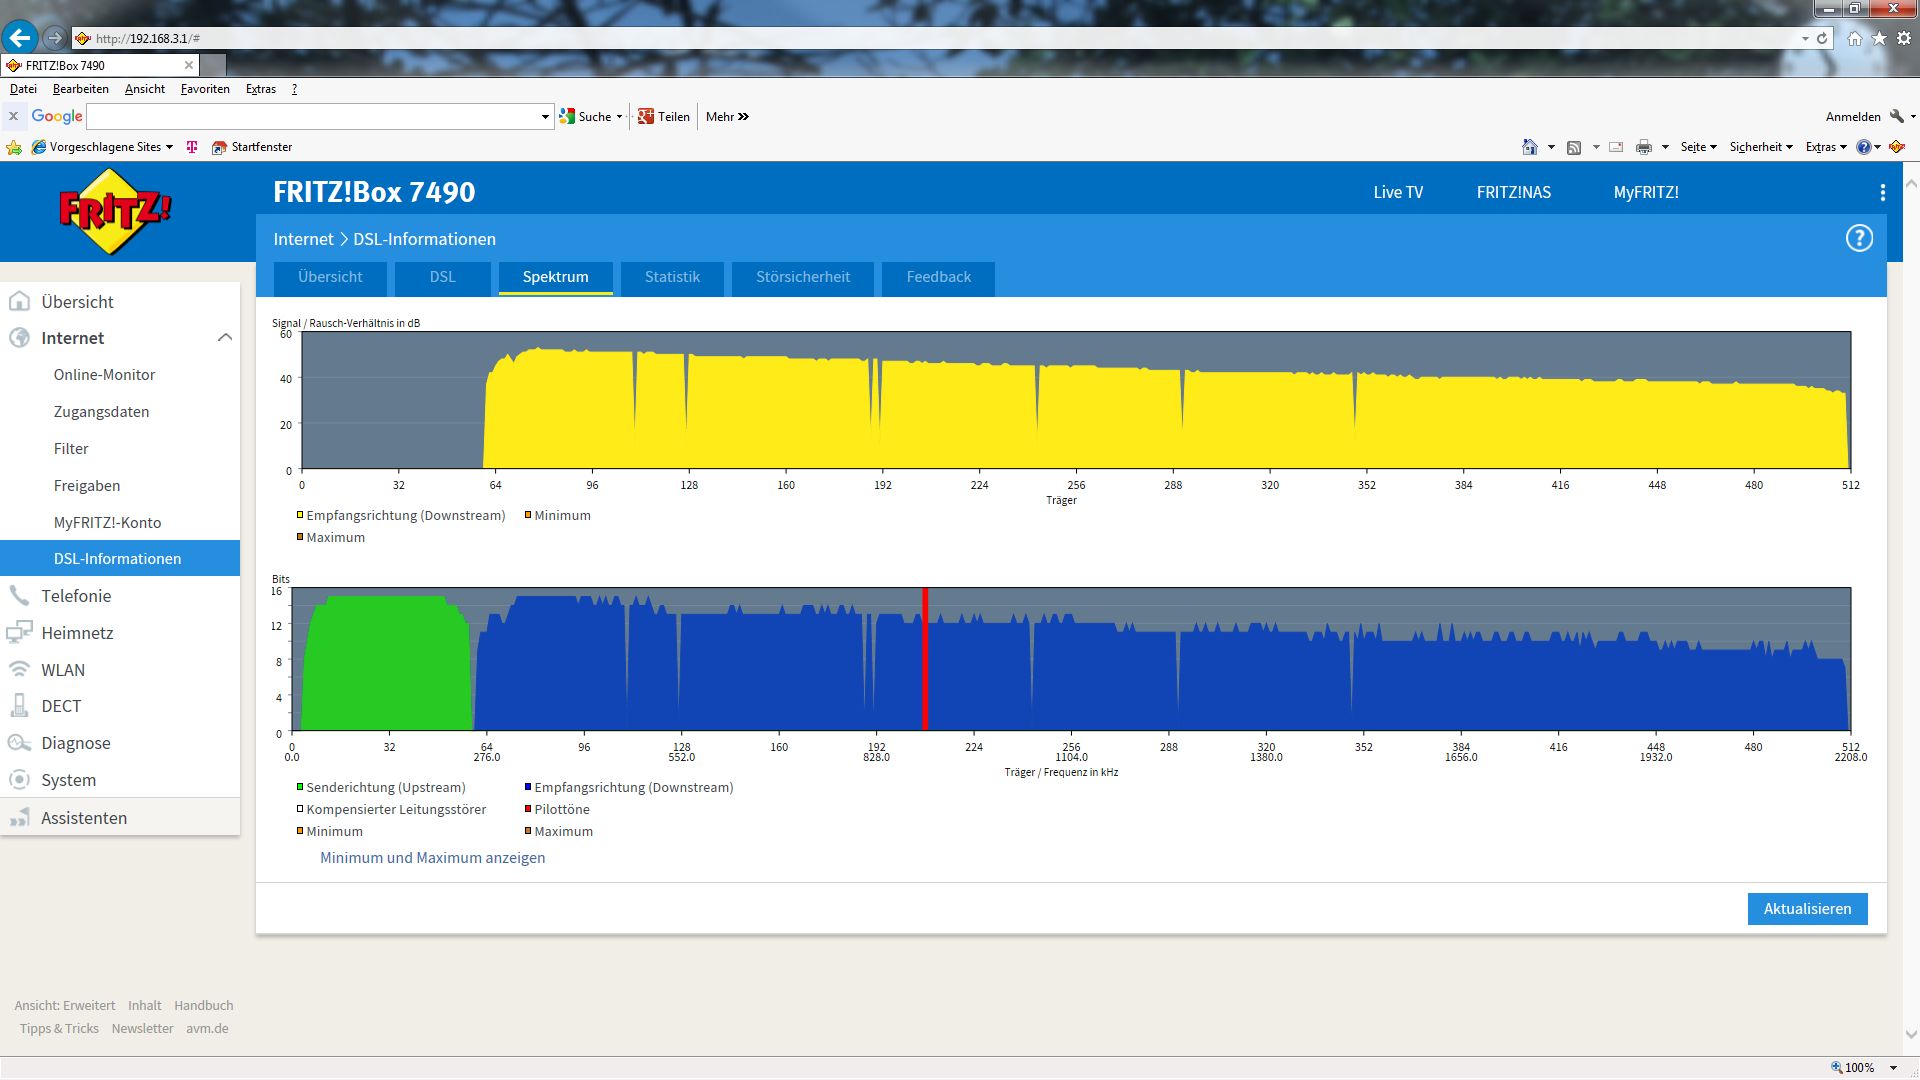Image resolution: width=1920 pixels, height=1080 pixels.
Task: Open Live TV in the header
Action: [x=1398, y=192]
